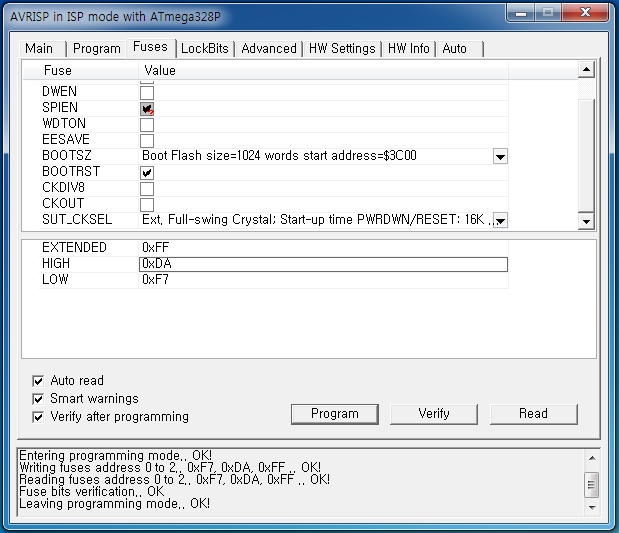
Task: Click the fuse list scrollbar thumb
Action: 586,155
